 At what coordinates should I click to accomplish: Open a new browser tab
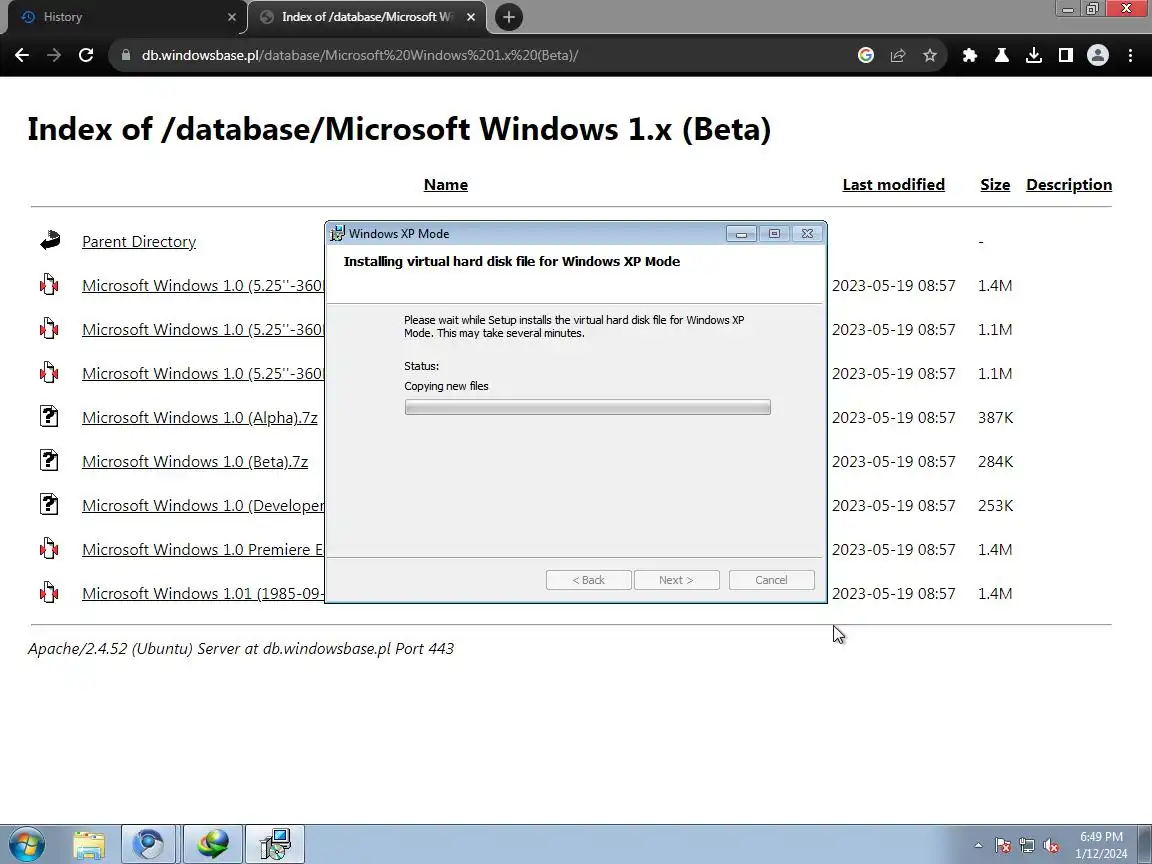(508, 17)
